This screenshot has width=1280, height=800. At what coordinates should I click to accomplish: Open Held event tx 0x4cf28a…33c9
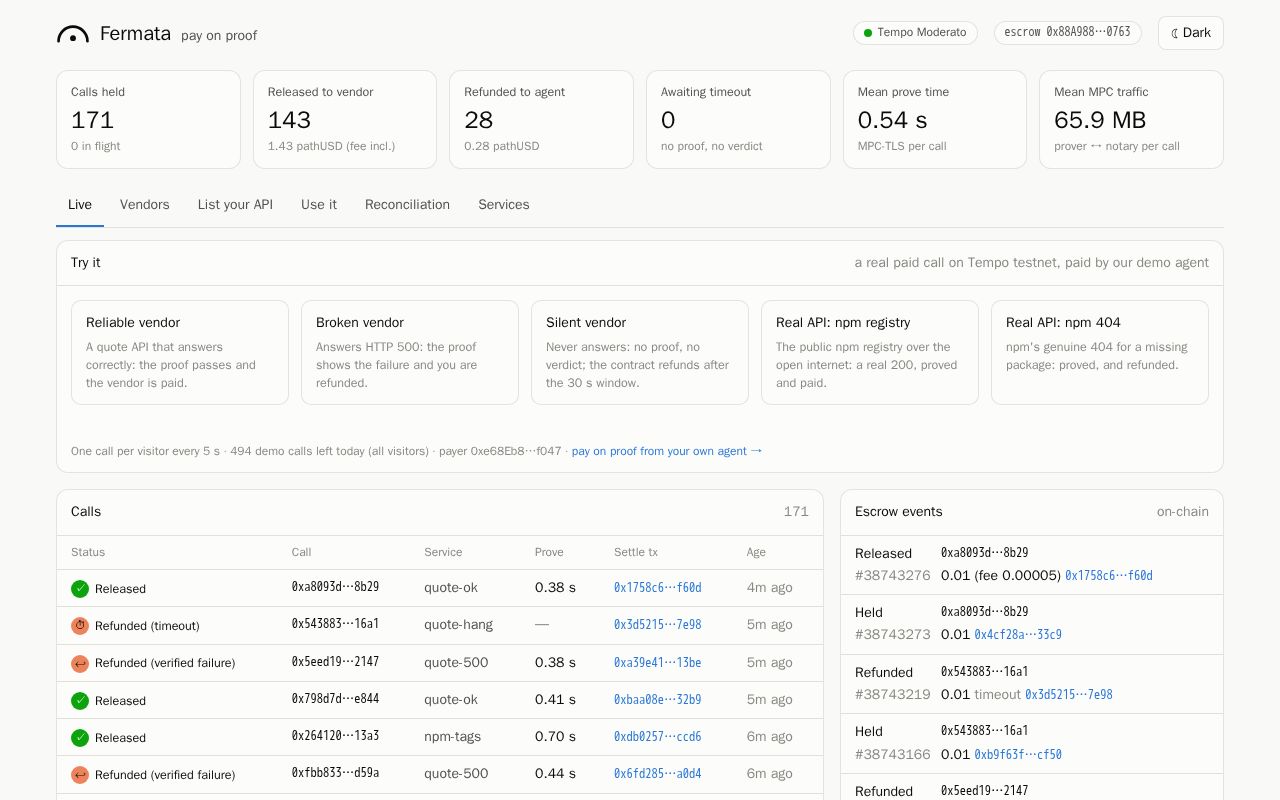point(1018,635)
